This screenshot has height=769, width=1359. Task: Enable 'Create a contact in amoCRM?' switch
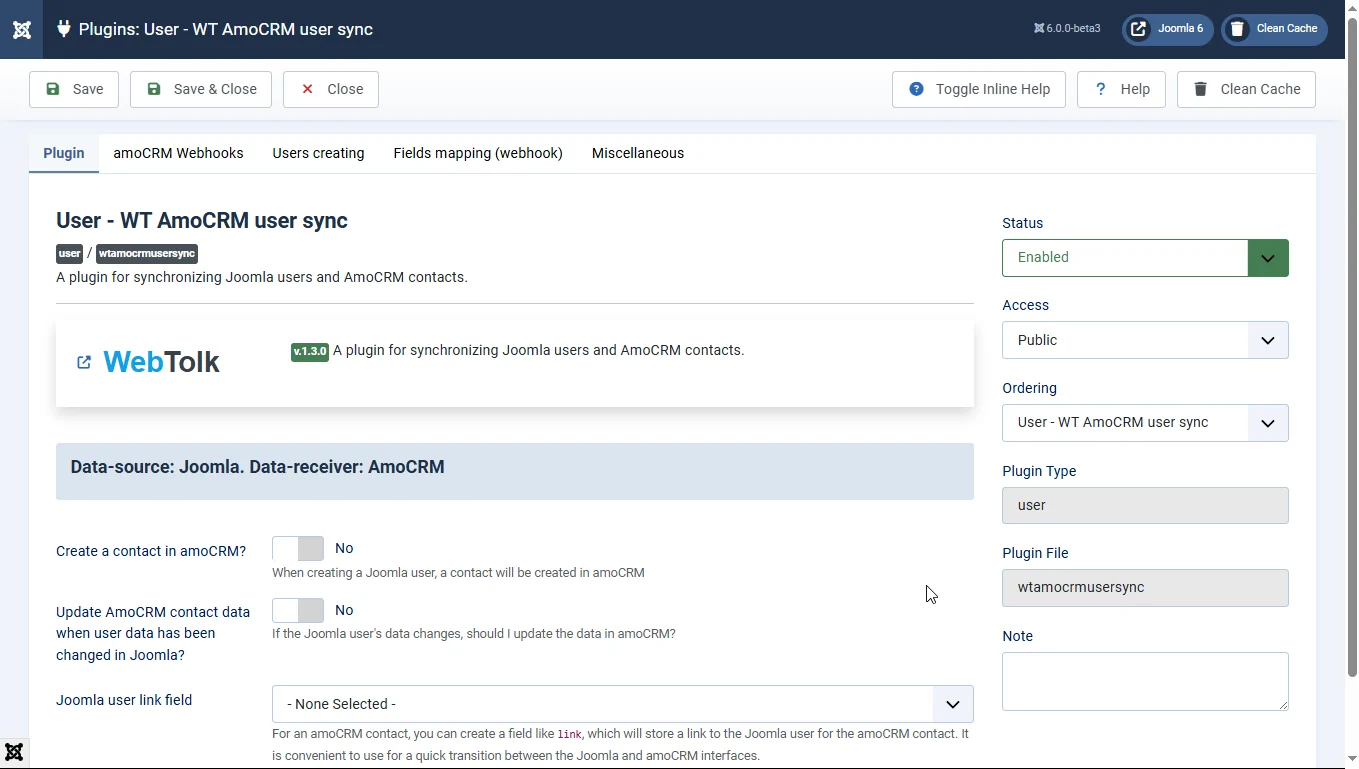(x=298, y=549)
